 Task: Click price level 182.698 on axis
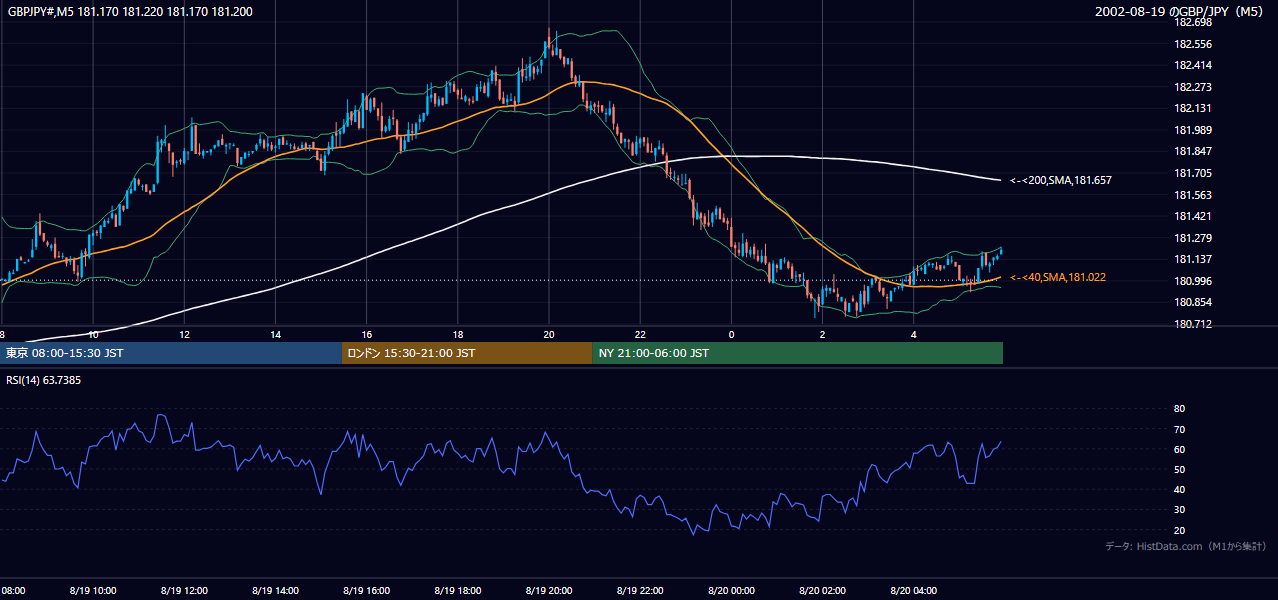pyautogui.click(x=1193, y=22)
